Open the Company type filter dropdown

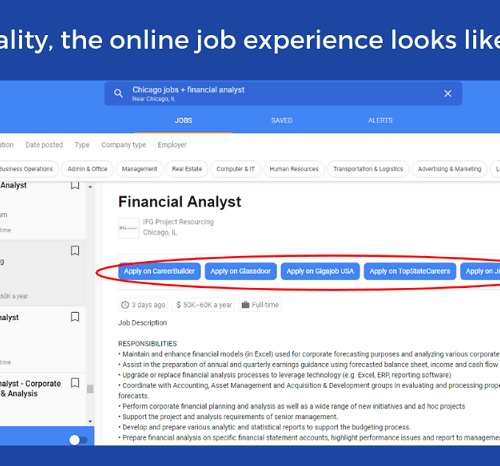point(124,145)
